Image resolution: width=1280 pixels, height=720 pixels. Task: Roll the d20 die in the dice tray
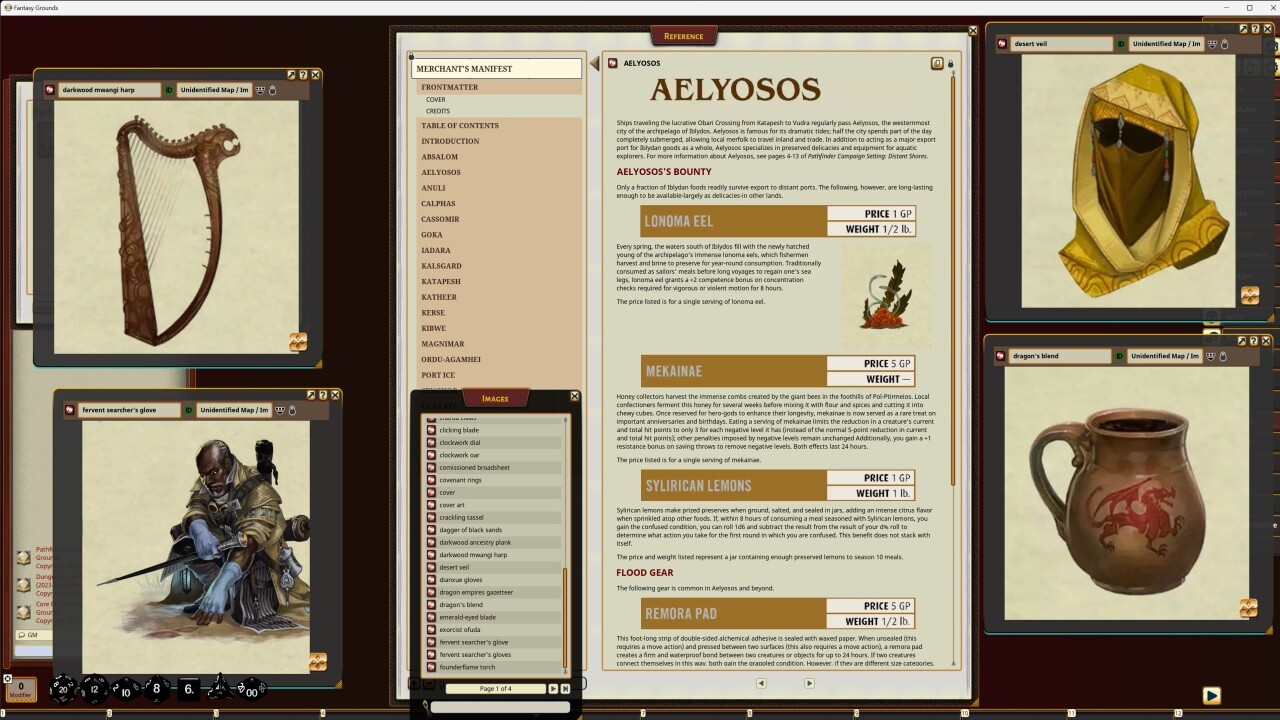tap(62, 689)
